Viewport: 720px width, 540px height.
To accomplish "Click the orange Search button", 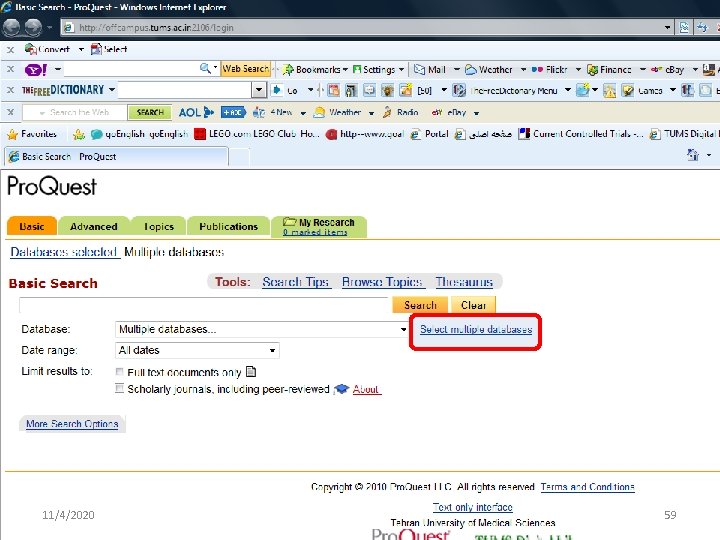I will tap(420, 305).
